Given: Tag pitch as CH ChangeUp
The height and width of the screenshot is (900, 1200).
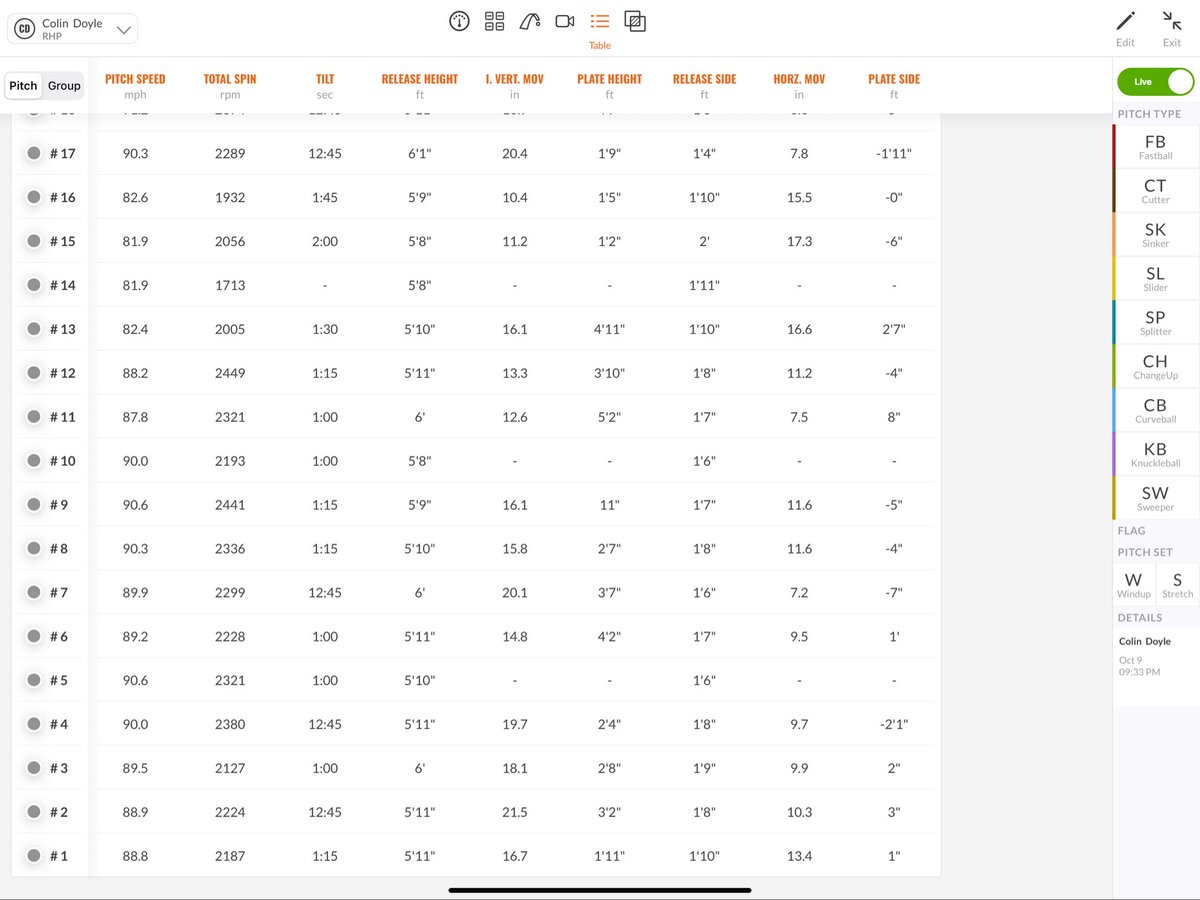Looking at the screenshot, I should (1155, 366).
